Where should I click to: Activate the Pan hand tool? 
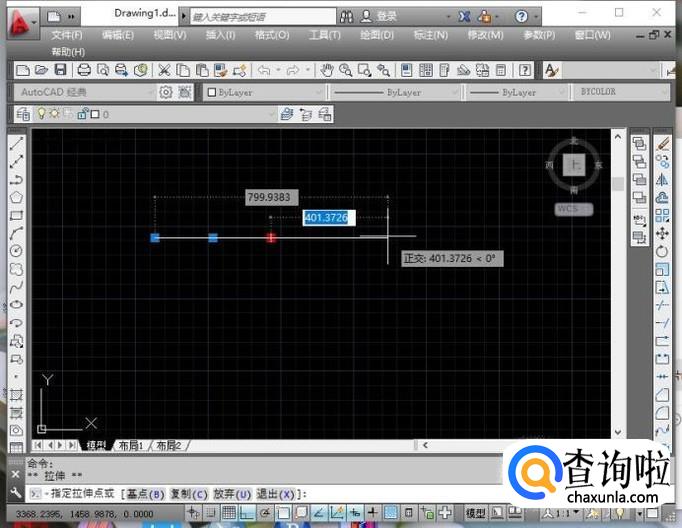coord(327,70)
